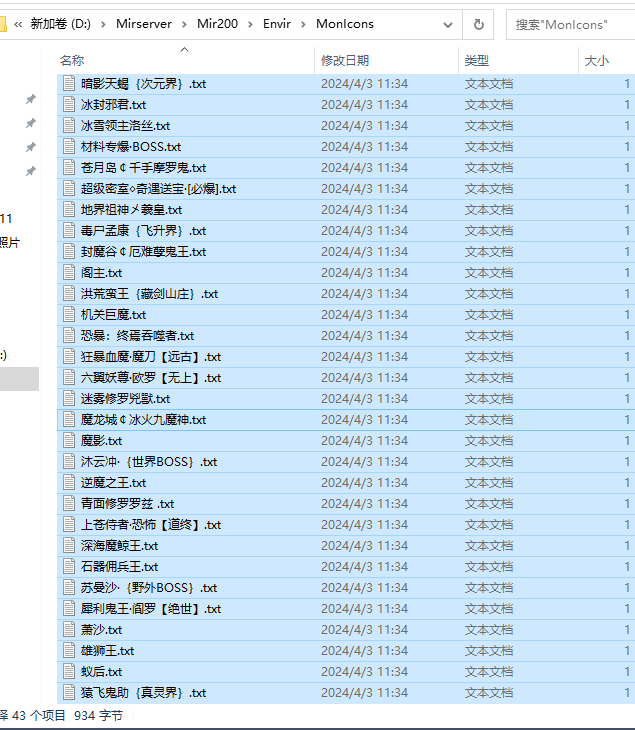
Task: Click file icon of 毒尸孟康｛飞升界｝.txt
Action: [69, 230]
